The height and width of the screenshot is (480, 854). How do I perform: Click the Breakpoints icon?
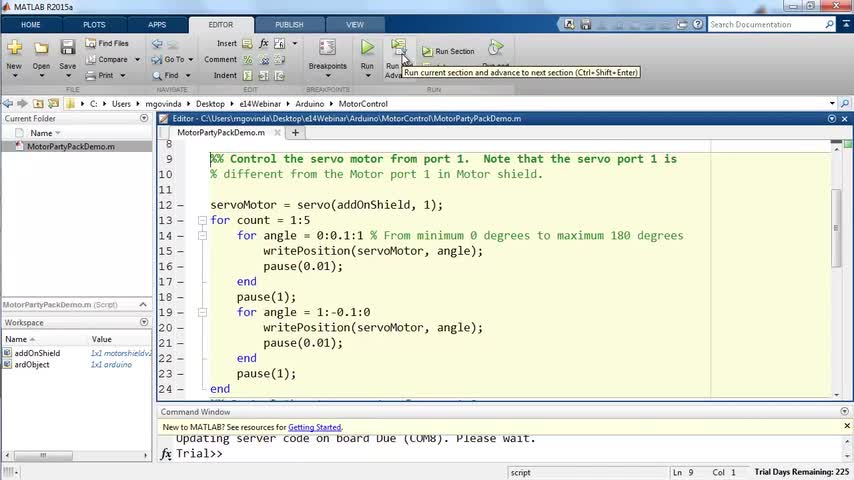[327, 48]
